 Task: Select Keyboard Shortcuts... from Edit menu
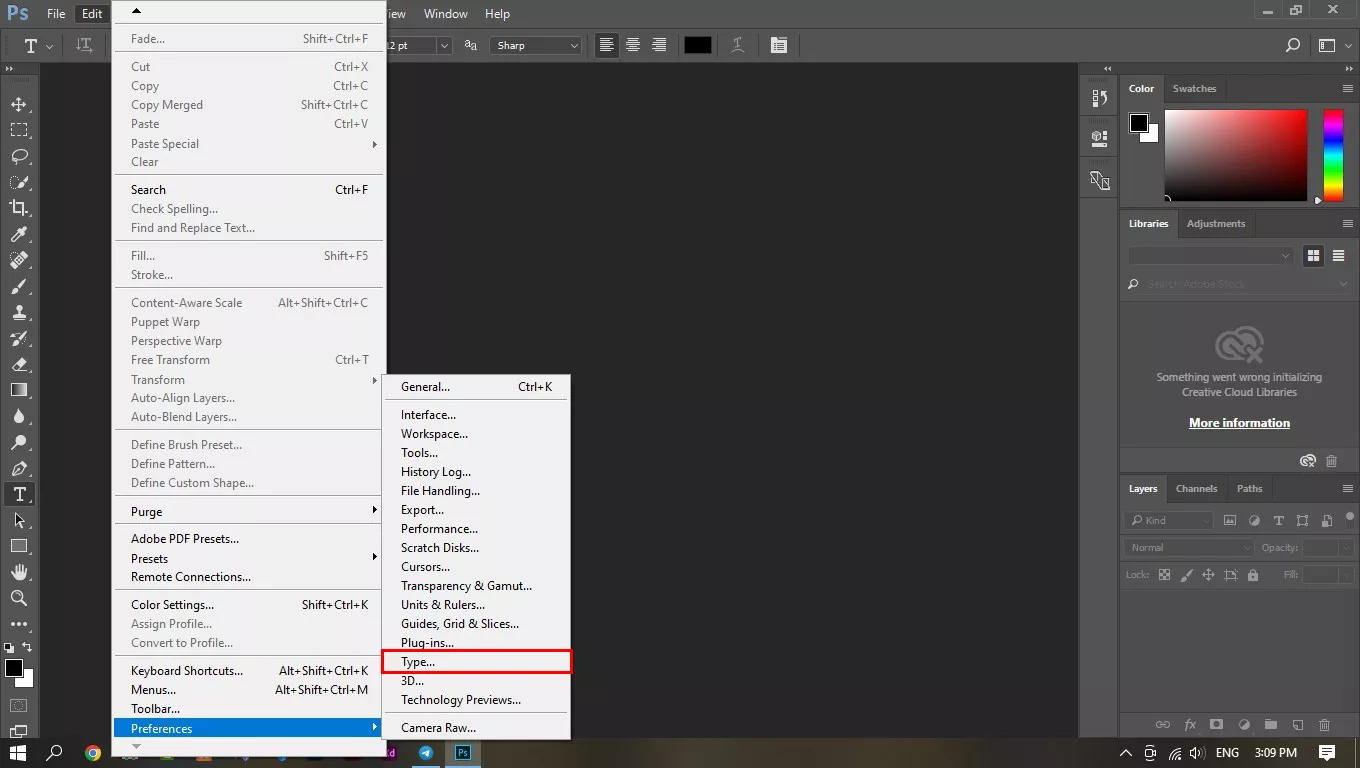click(249, 671)
